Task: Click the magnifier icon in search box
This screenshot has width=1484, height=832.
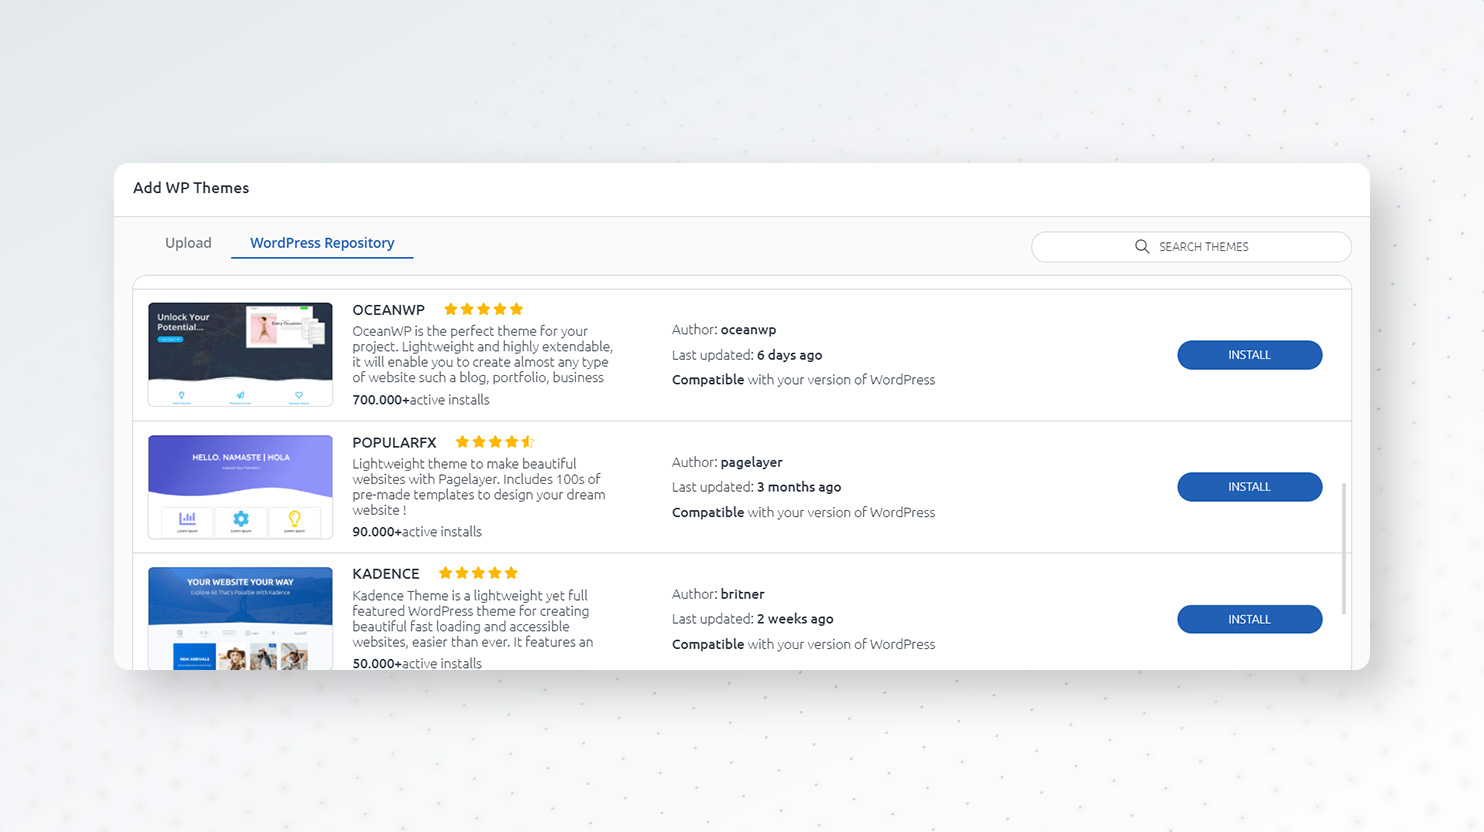Action: (1142, 247)
